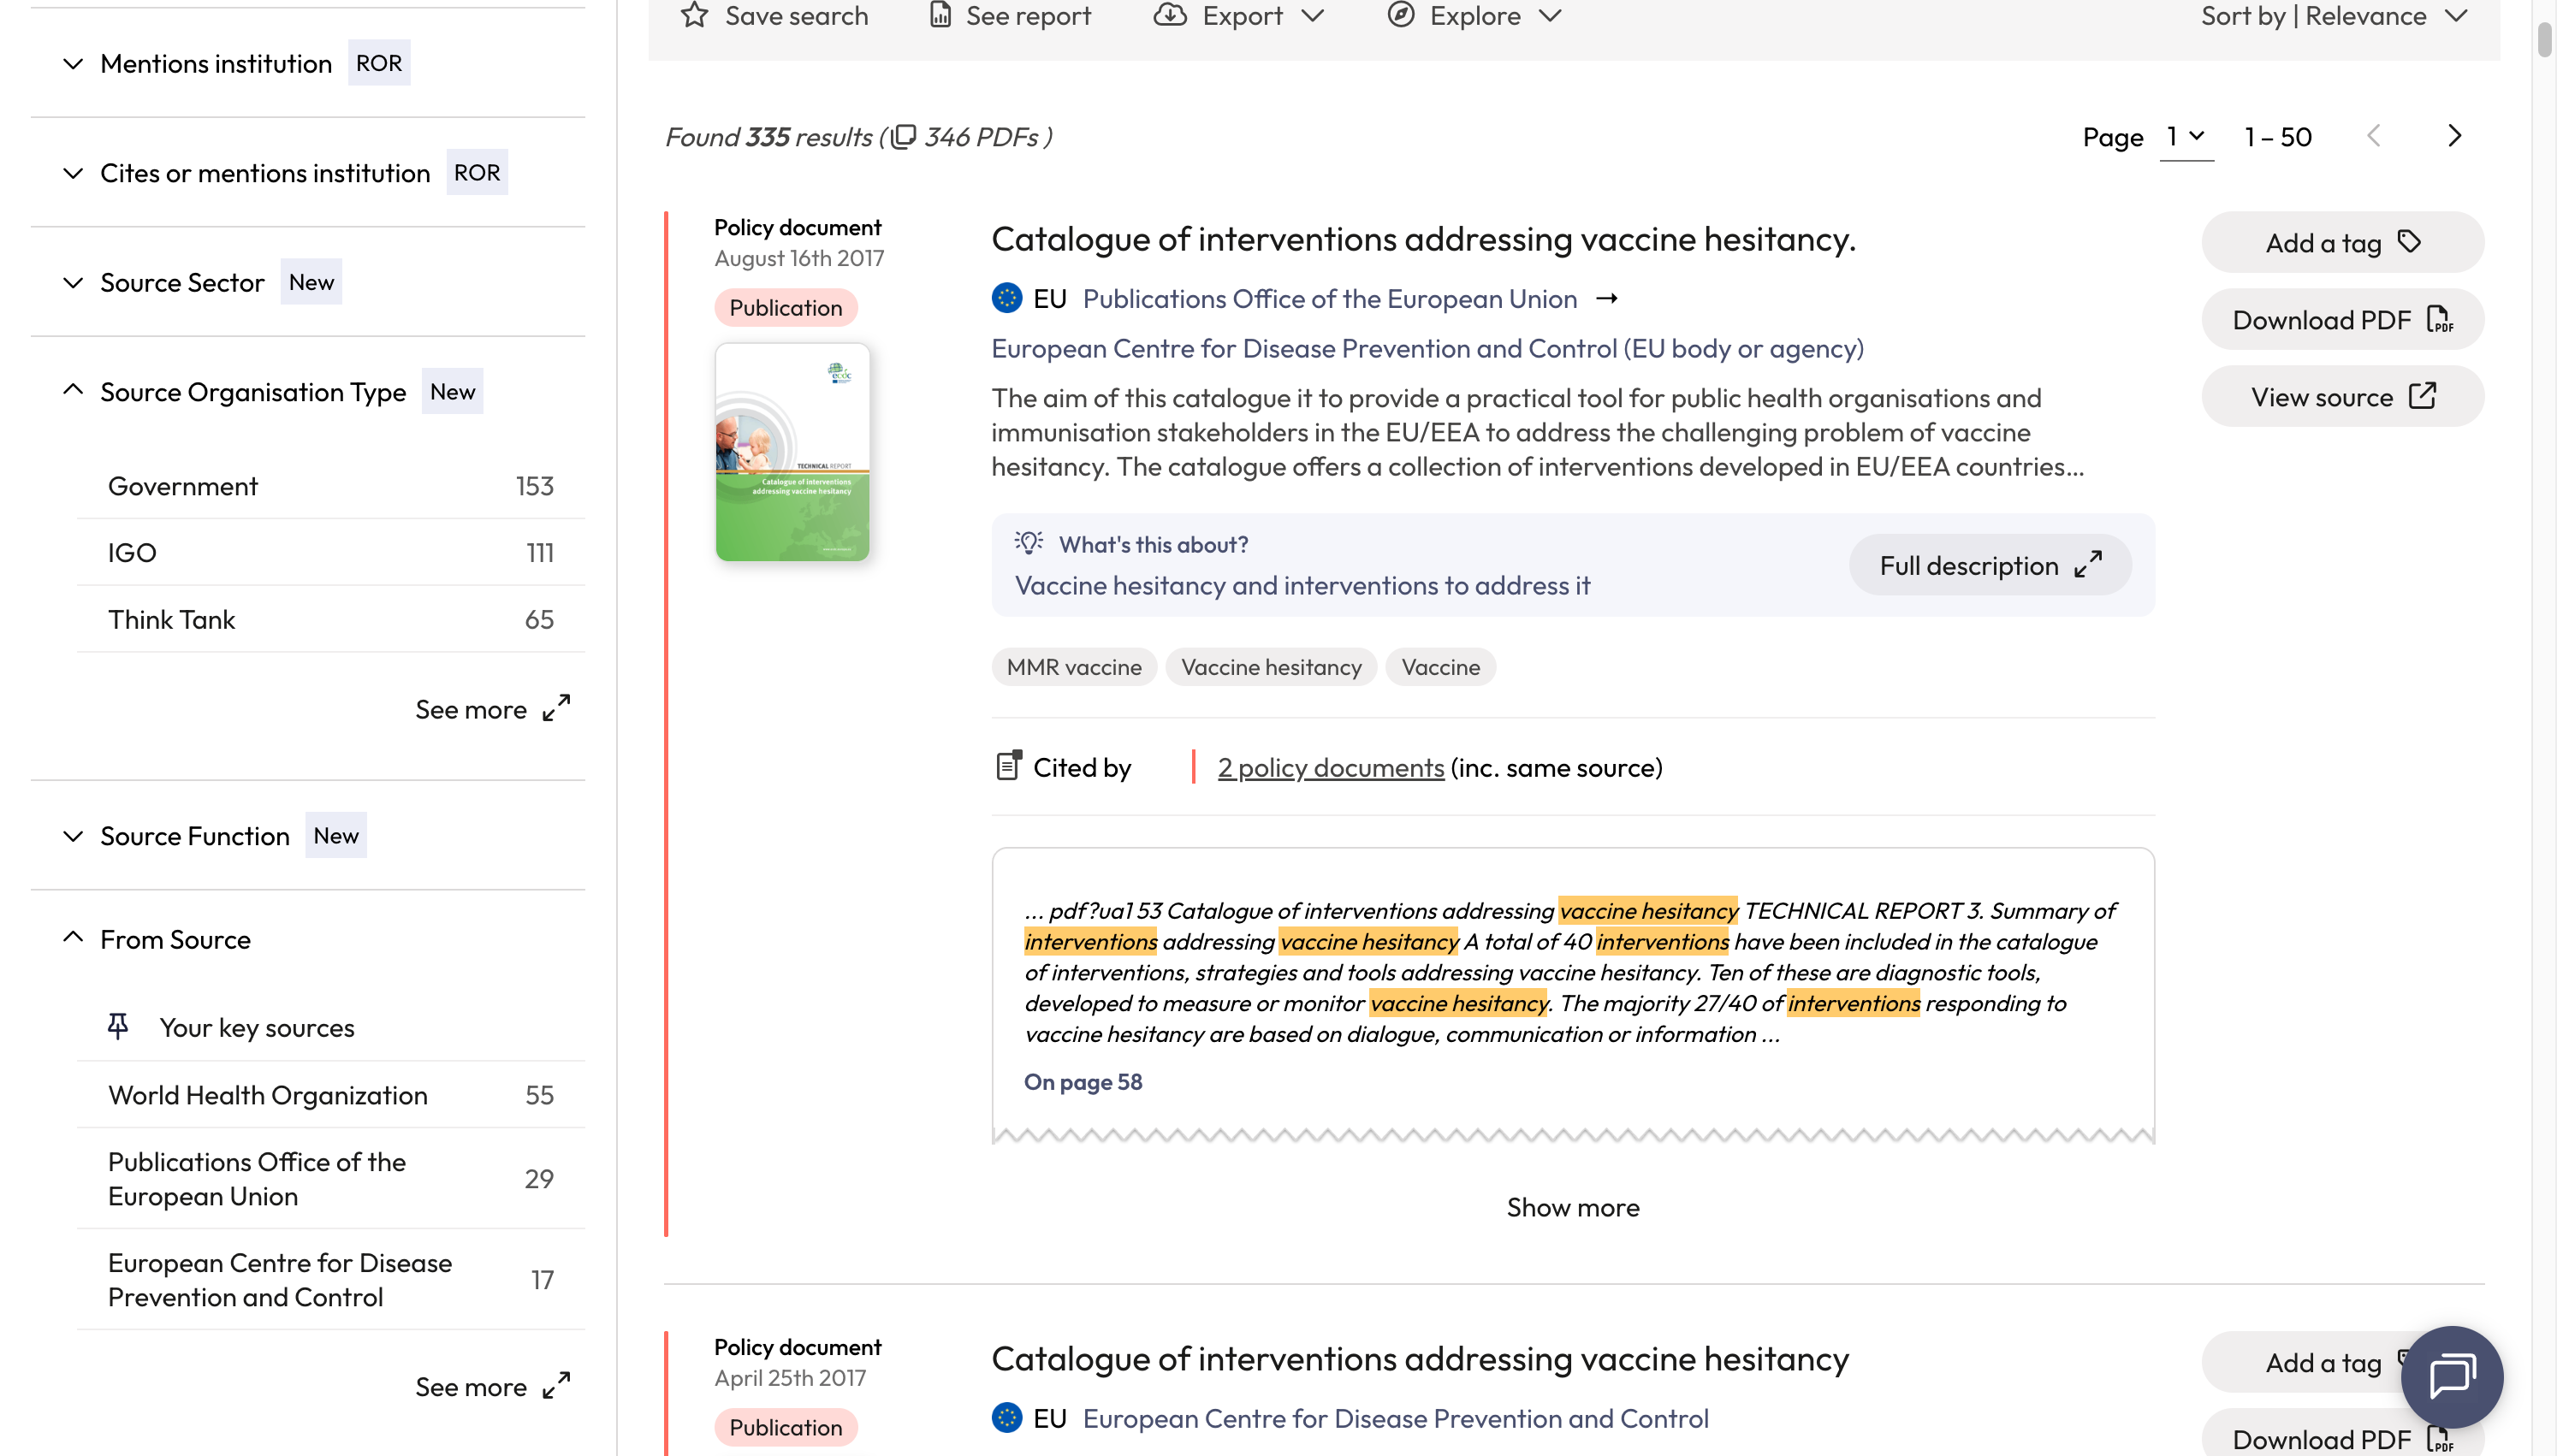Filter by IGO organisation type
This screenshot has width=2557, height=1456.
(330, 553)
